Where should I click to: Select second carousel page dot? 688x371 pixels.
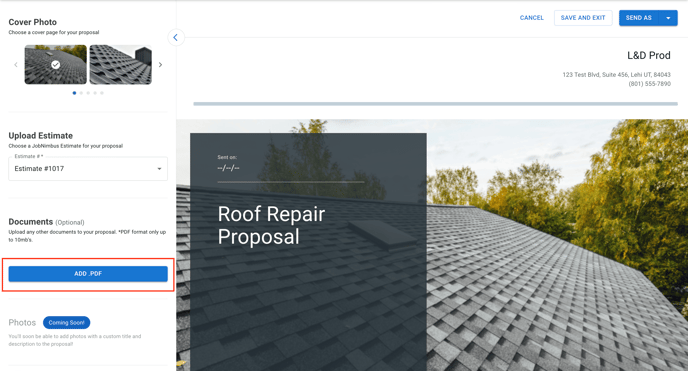pyautogui.click(x=81, y=93)
